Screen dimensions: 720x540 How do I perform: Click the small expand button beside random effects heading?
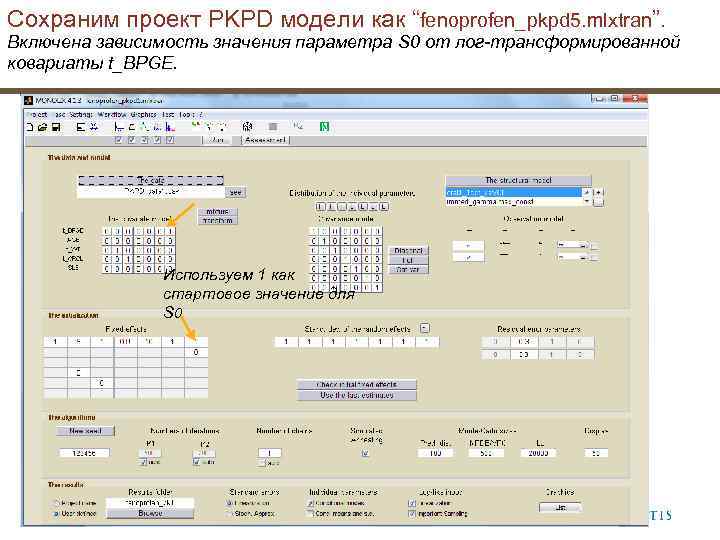pos(425,328)
